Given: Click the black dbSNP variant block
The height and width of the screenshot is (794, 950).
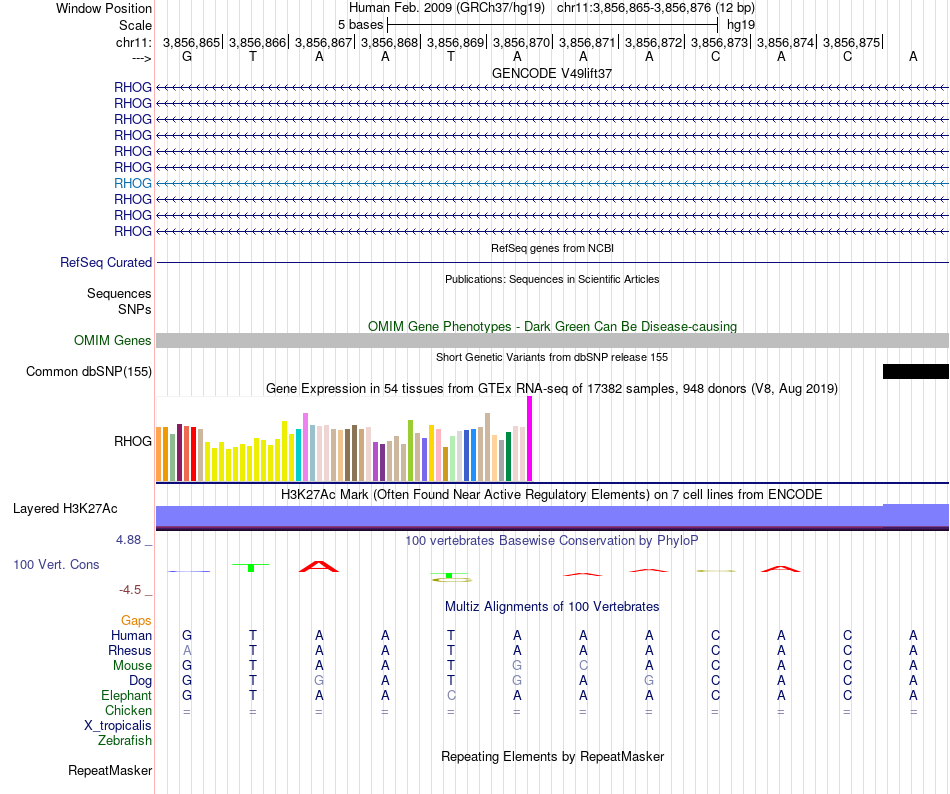Looking at the screenshot, I should click(x=915, y=371).
